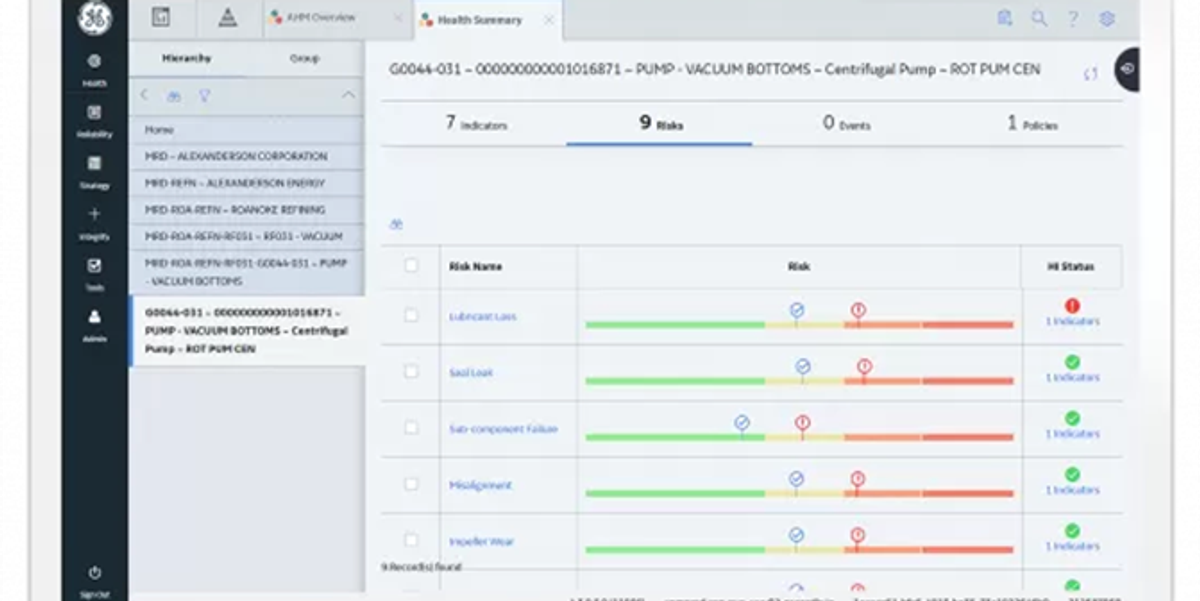This screenshot has height=601, width=1200.
Task: Open the Admin section icon
Action: [94, 315]
